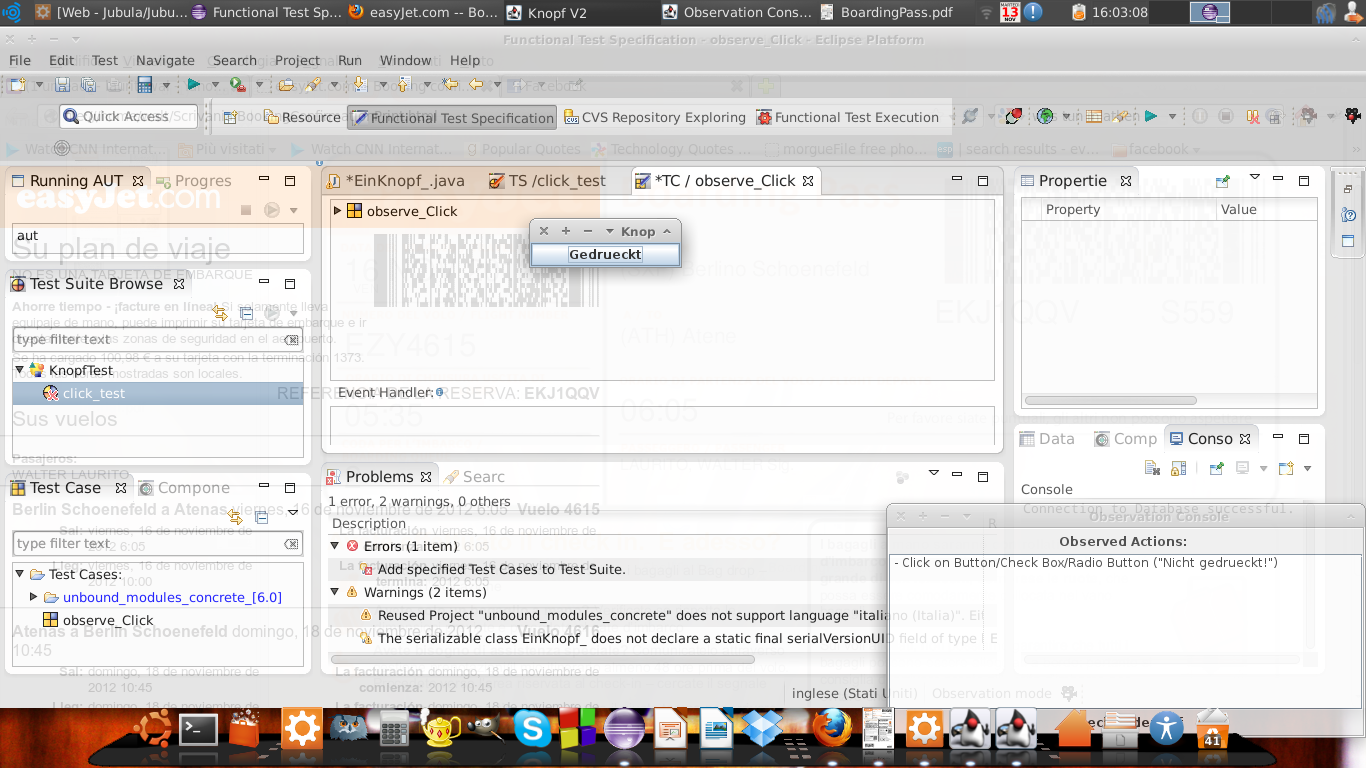Switch to Data view tab
Screen dimensions: 1366x768
[1047, 439]
